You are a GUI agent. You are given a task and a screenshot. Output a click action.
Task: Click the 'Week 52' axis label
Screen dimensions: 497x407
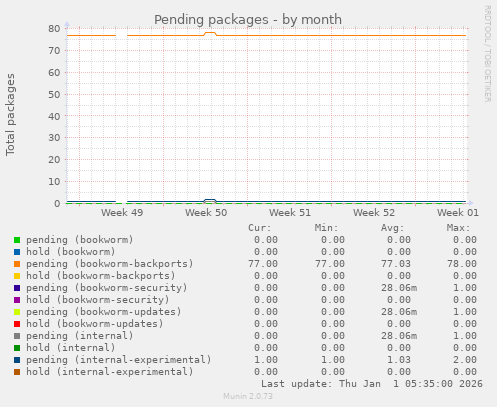coord(374,213)
